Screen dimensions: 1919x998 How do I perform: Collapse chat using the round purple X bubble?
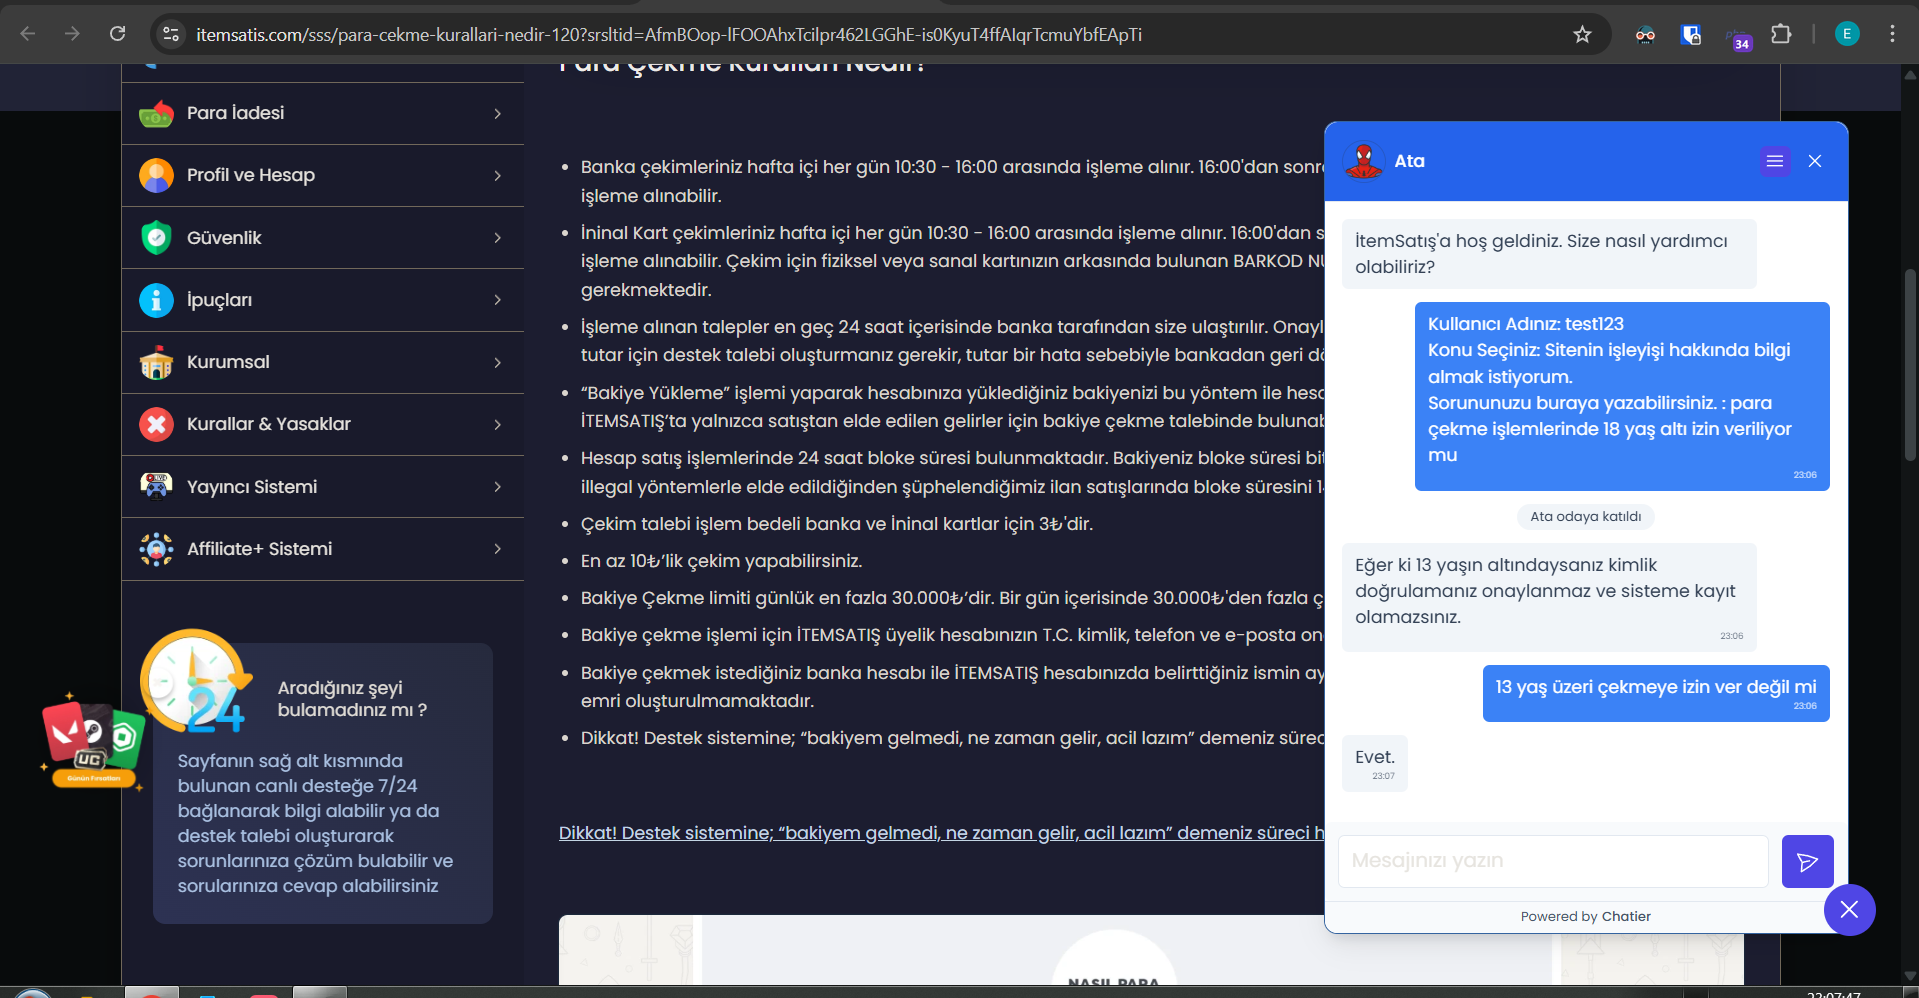[x=1849, y=910]
